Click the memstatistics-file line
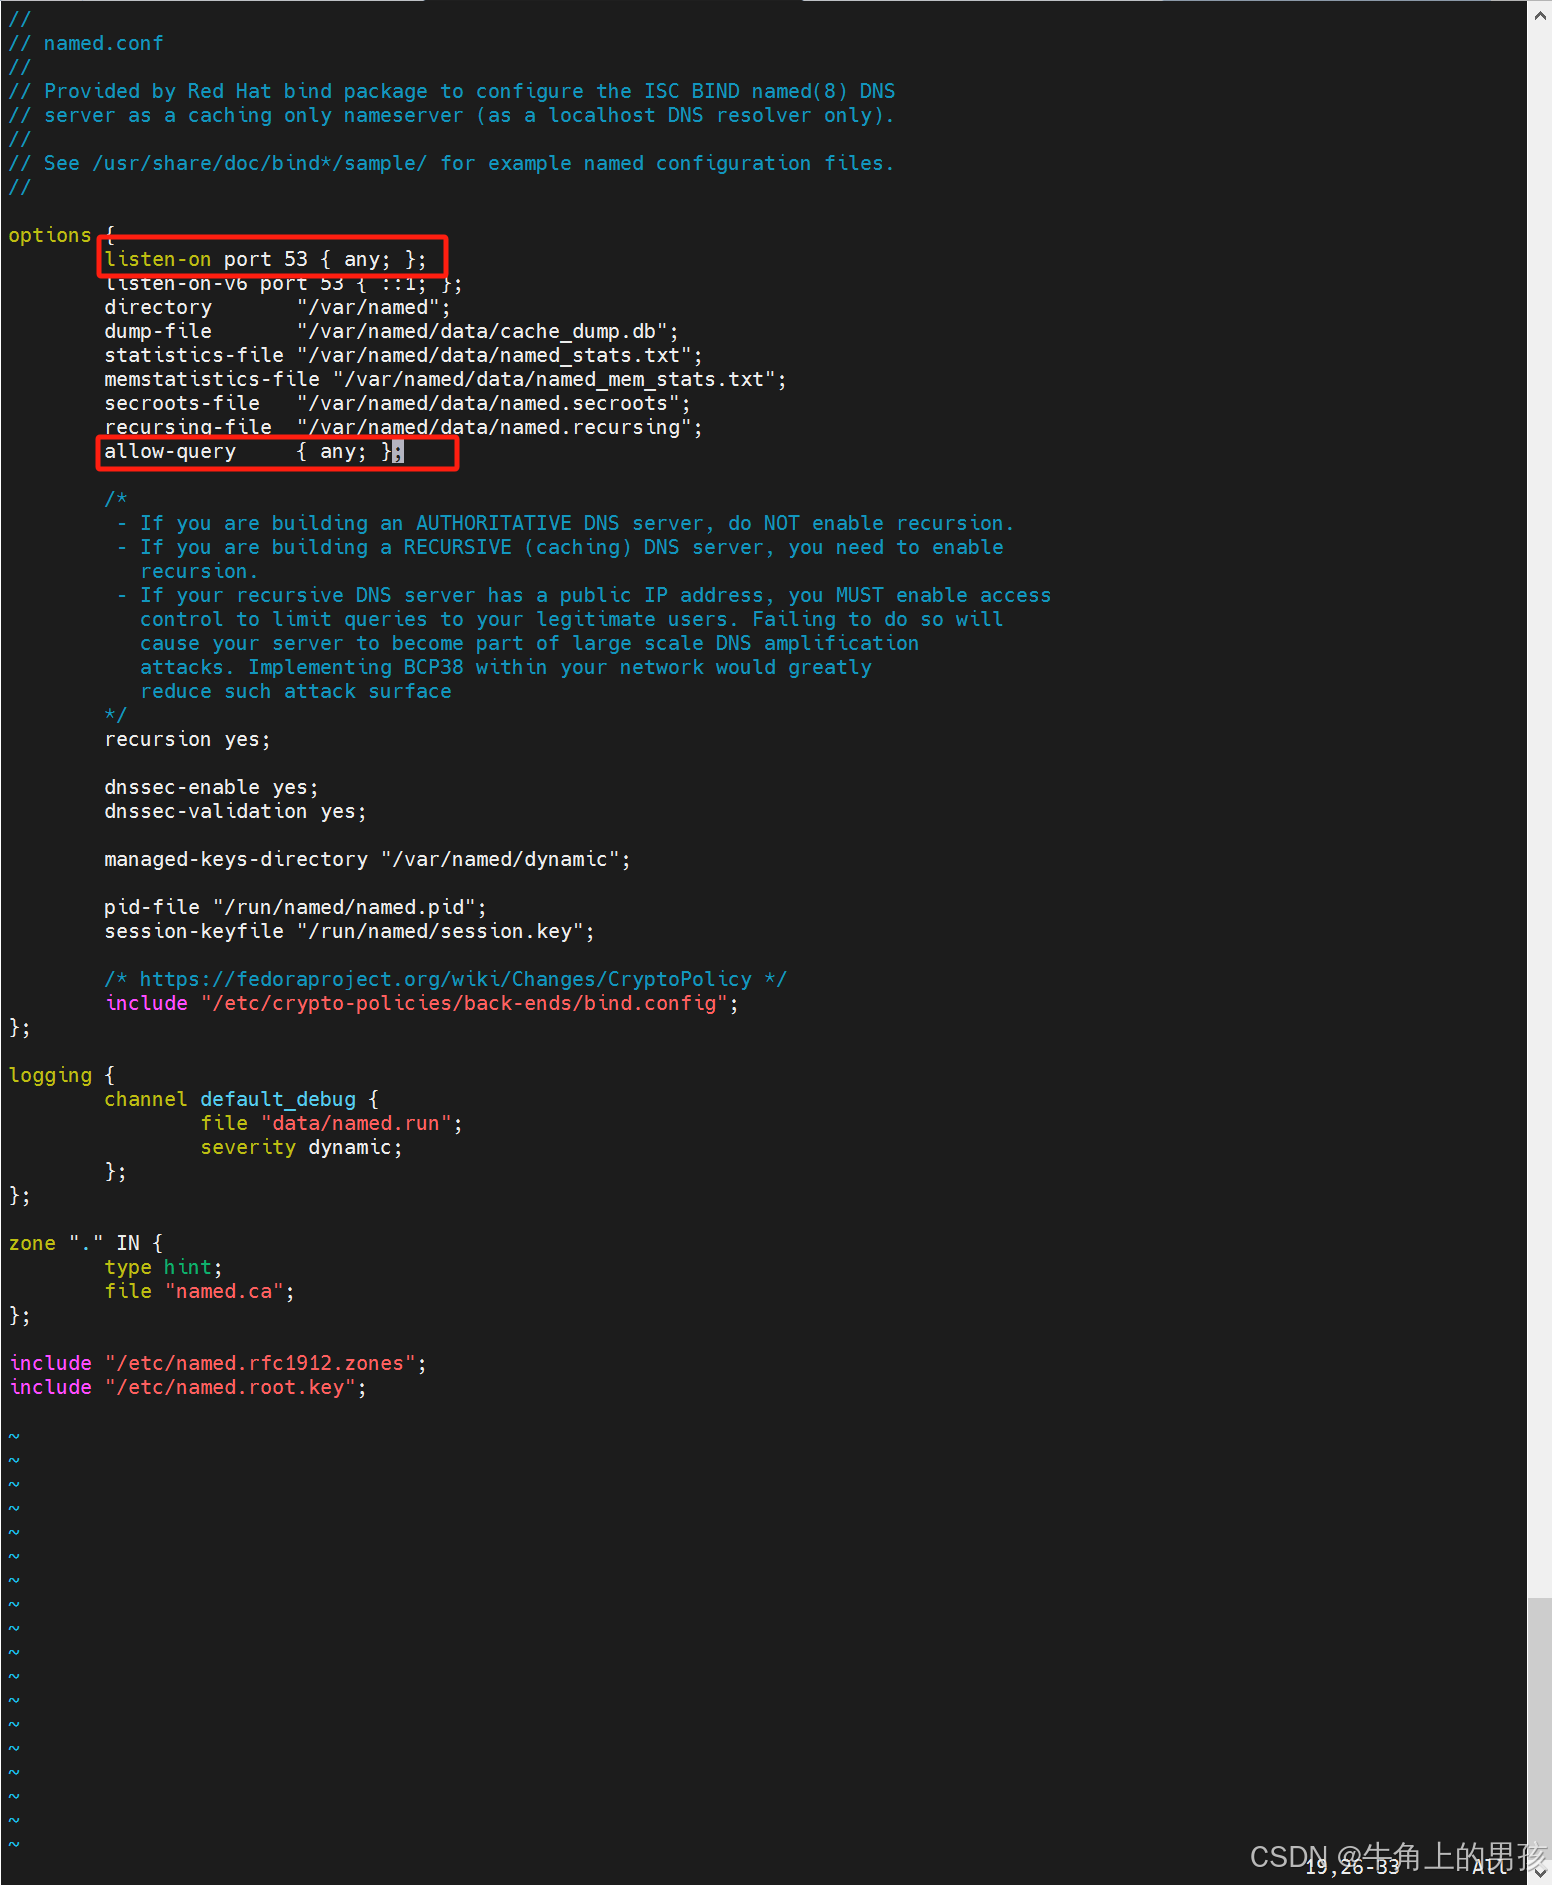1552x1885 pixels. (445, 379)
